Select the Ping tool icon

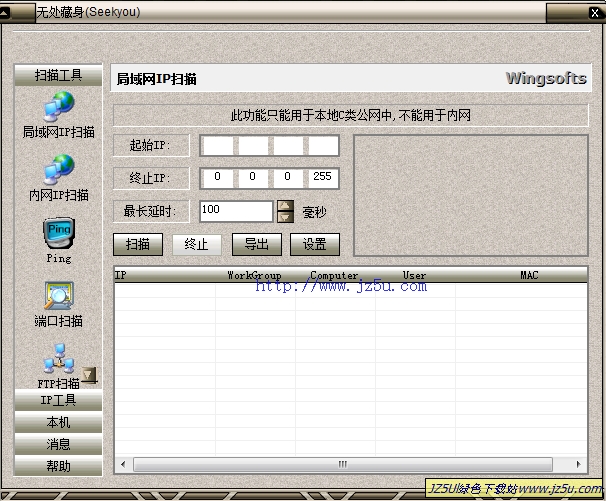(59, 233)
